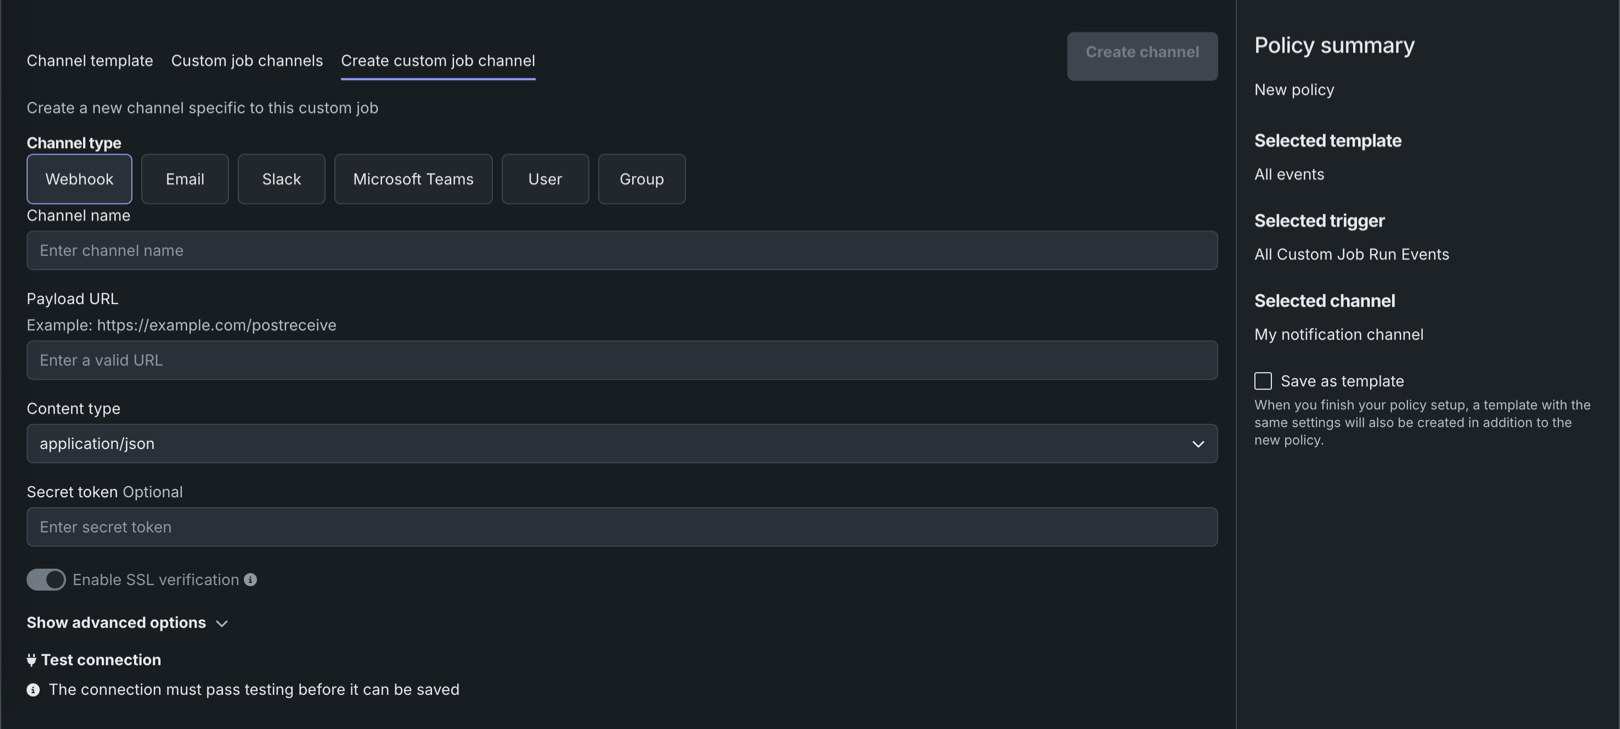Click the Content type dropdown chevron
Viewport: 1620px width, 729px height.
click(x=1197, y=444)
